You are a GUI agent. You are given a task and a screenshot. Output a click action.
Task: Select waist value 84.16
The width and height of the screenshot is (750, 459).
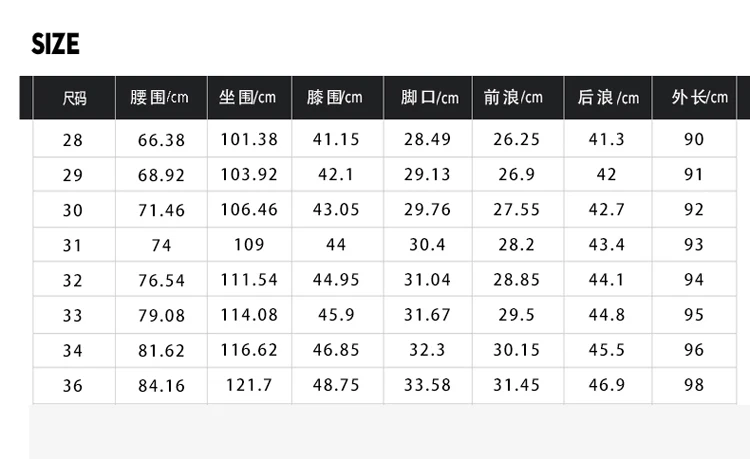point(161,386)
